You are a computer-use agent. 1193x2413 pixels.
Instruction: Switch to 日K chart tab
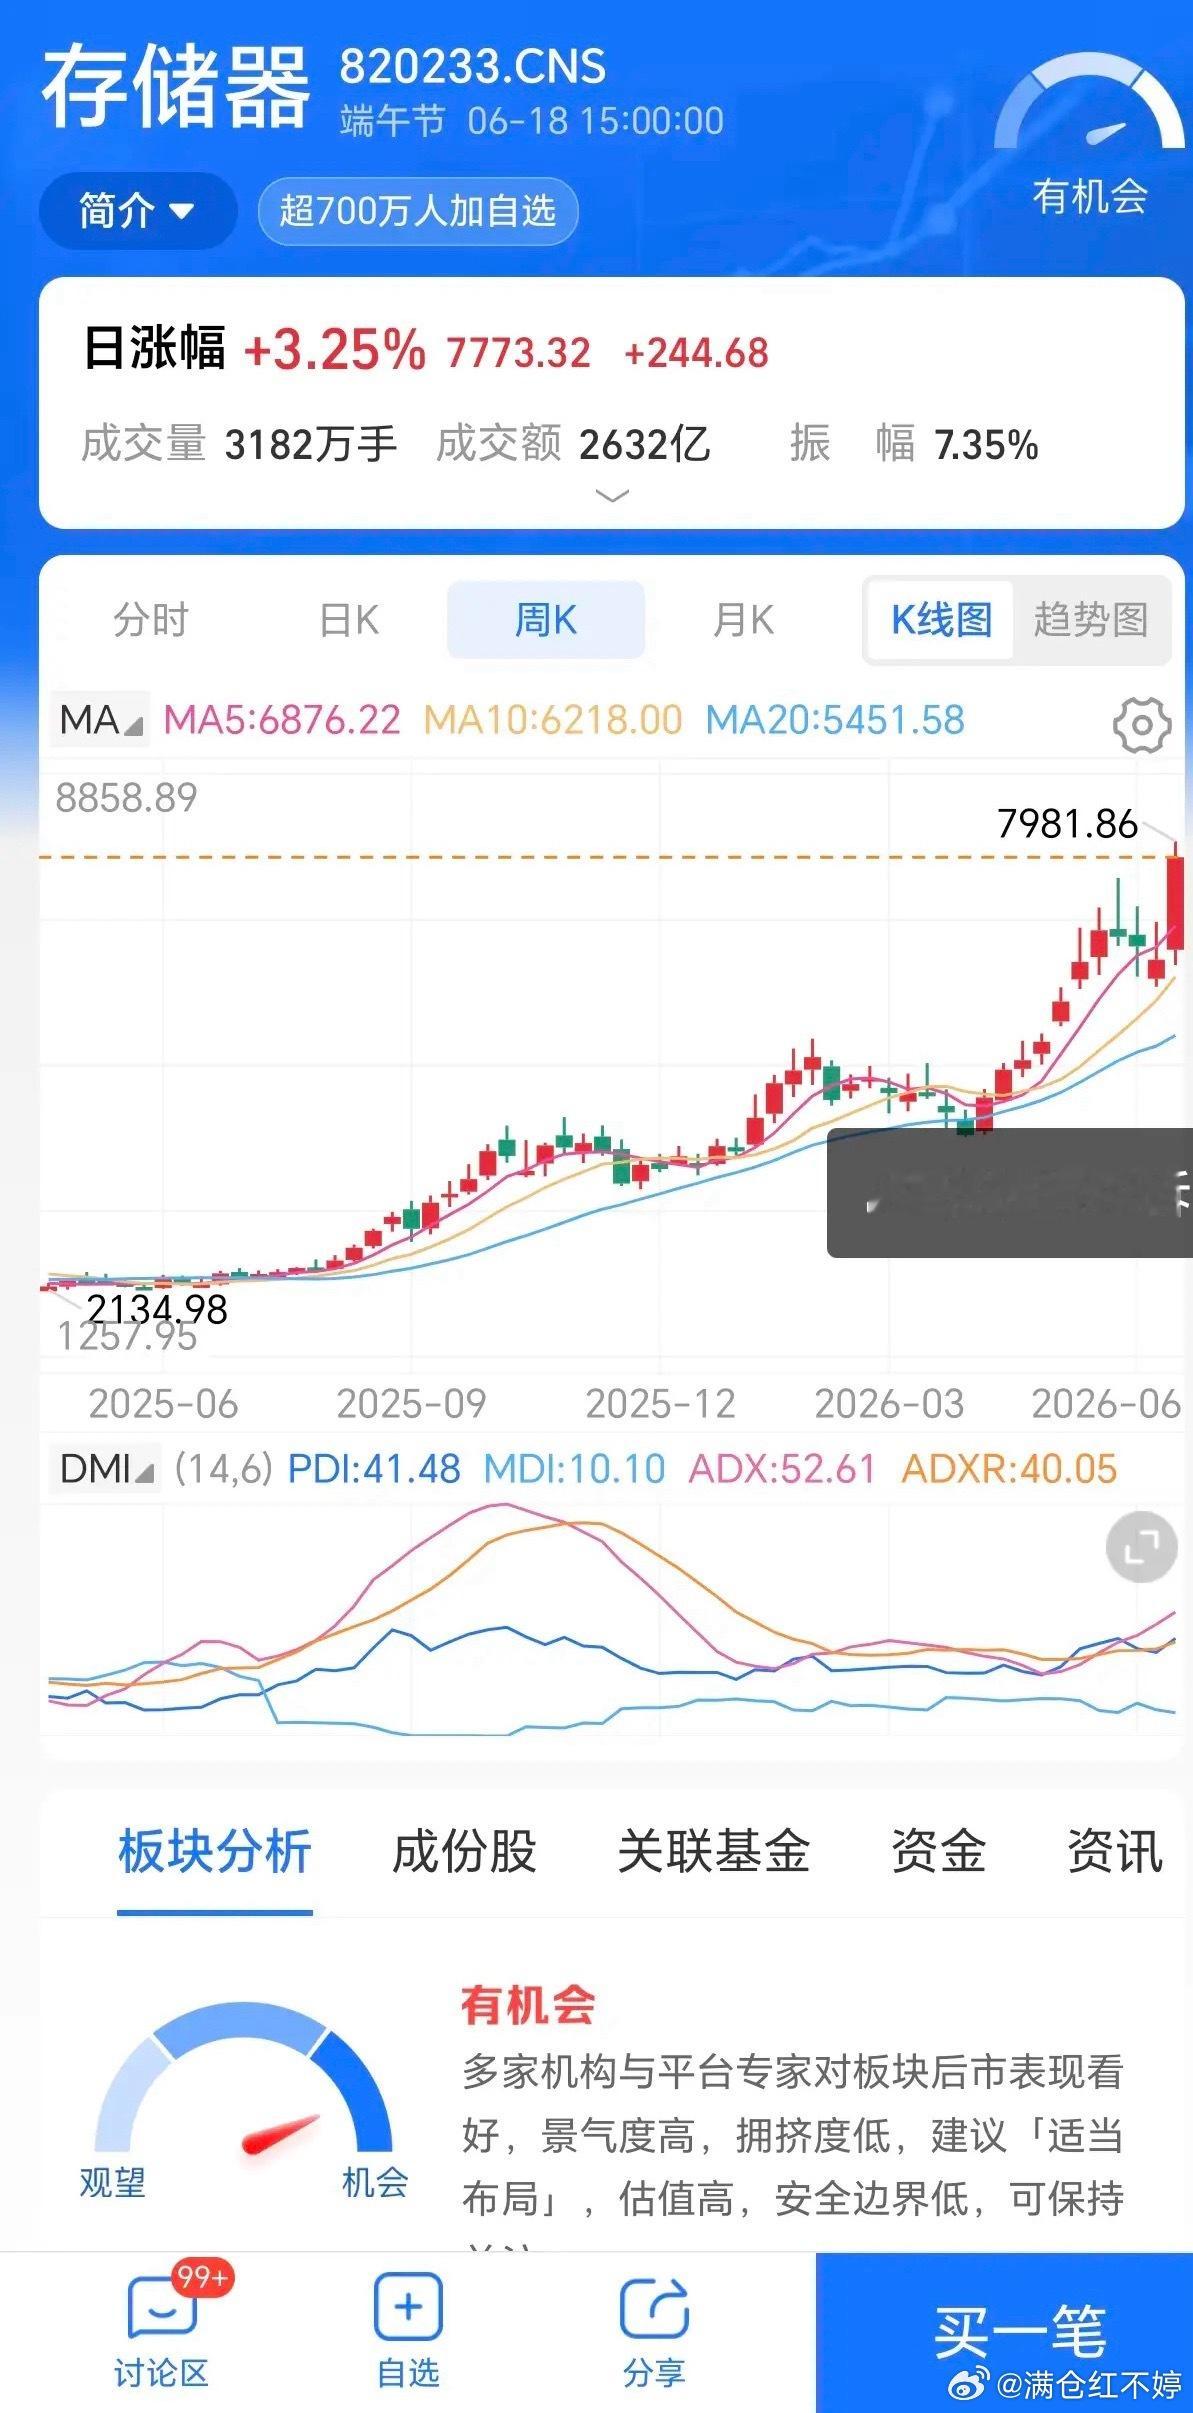point(348,620)
